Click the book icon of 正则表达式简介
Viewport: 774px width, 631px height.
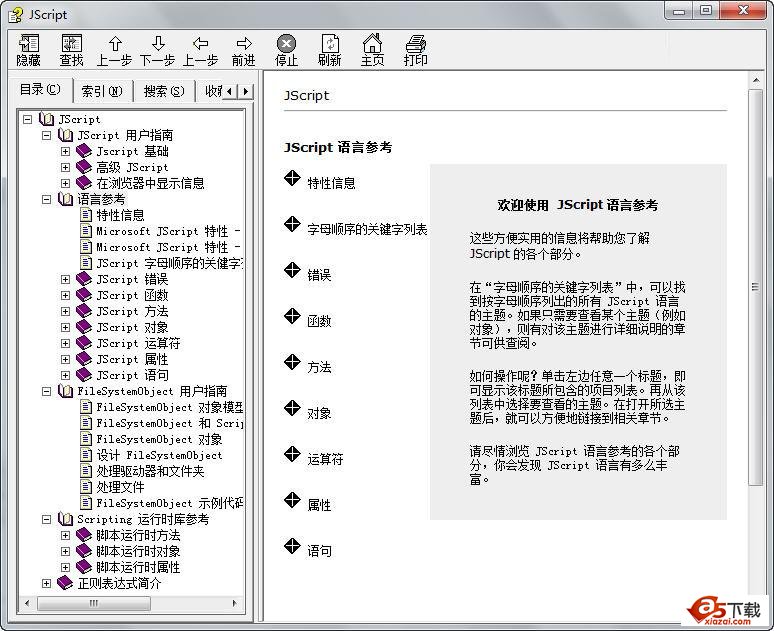65,583
